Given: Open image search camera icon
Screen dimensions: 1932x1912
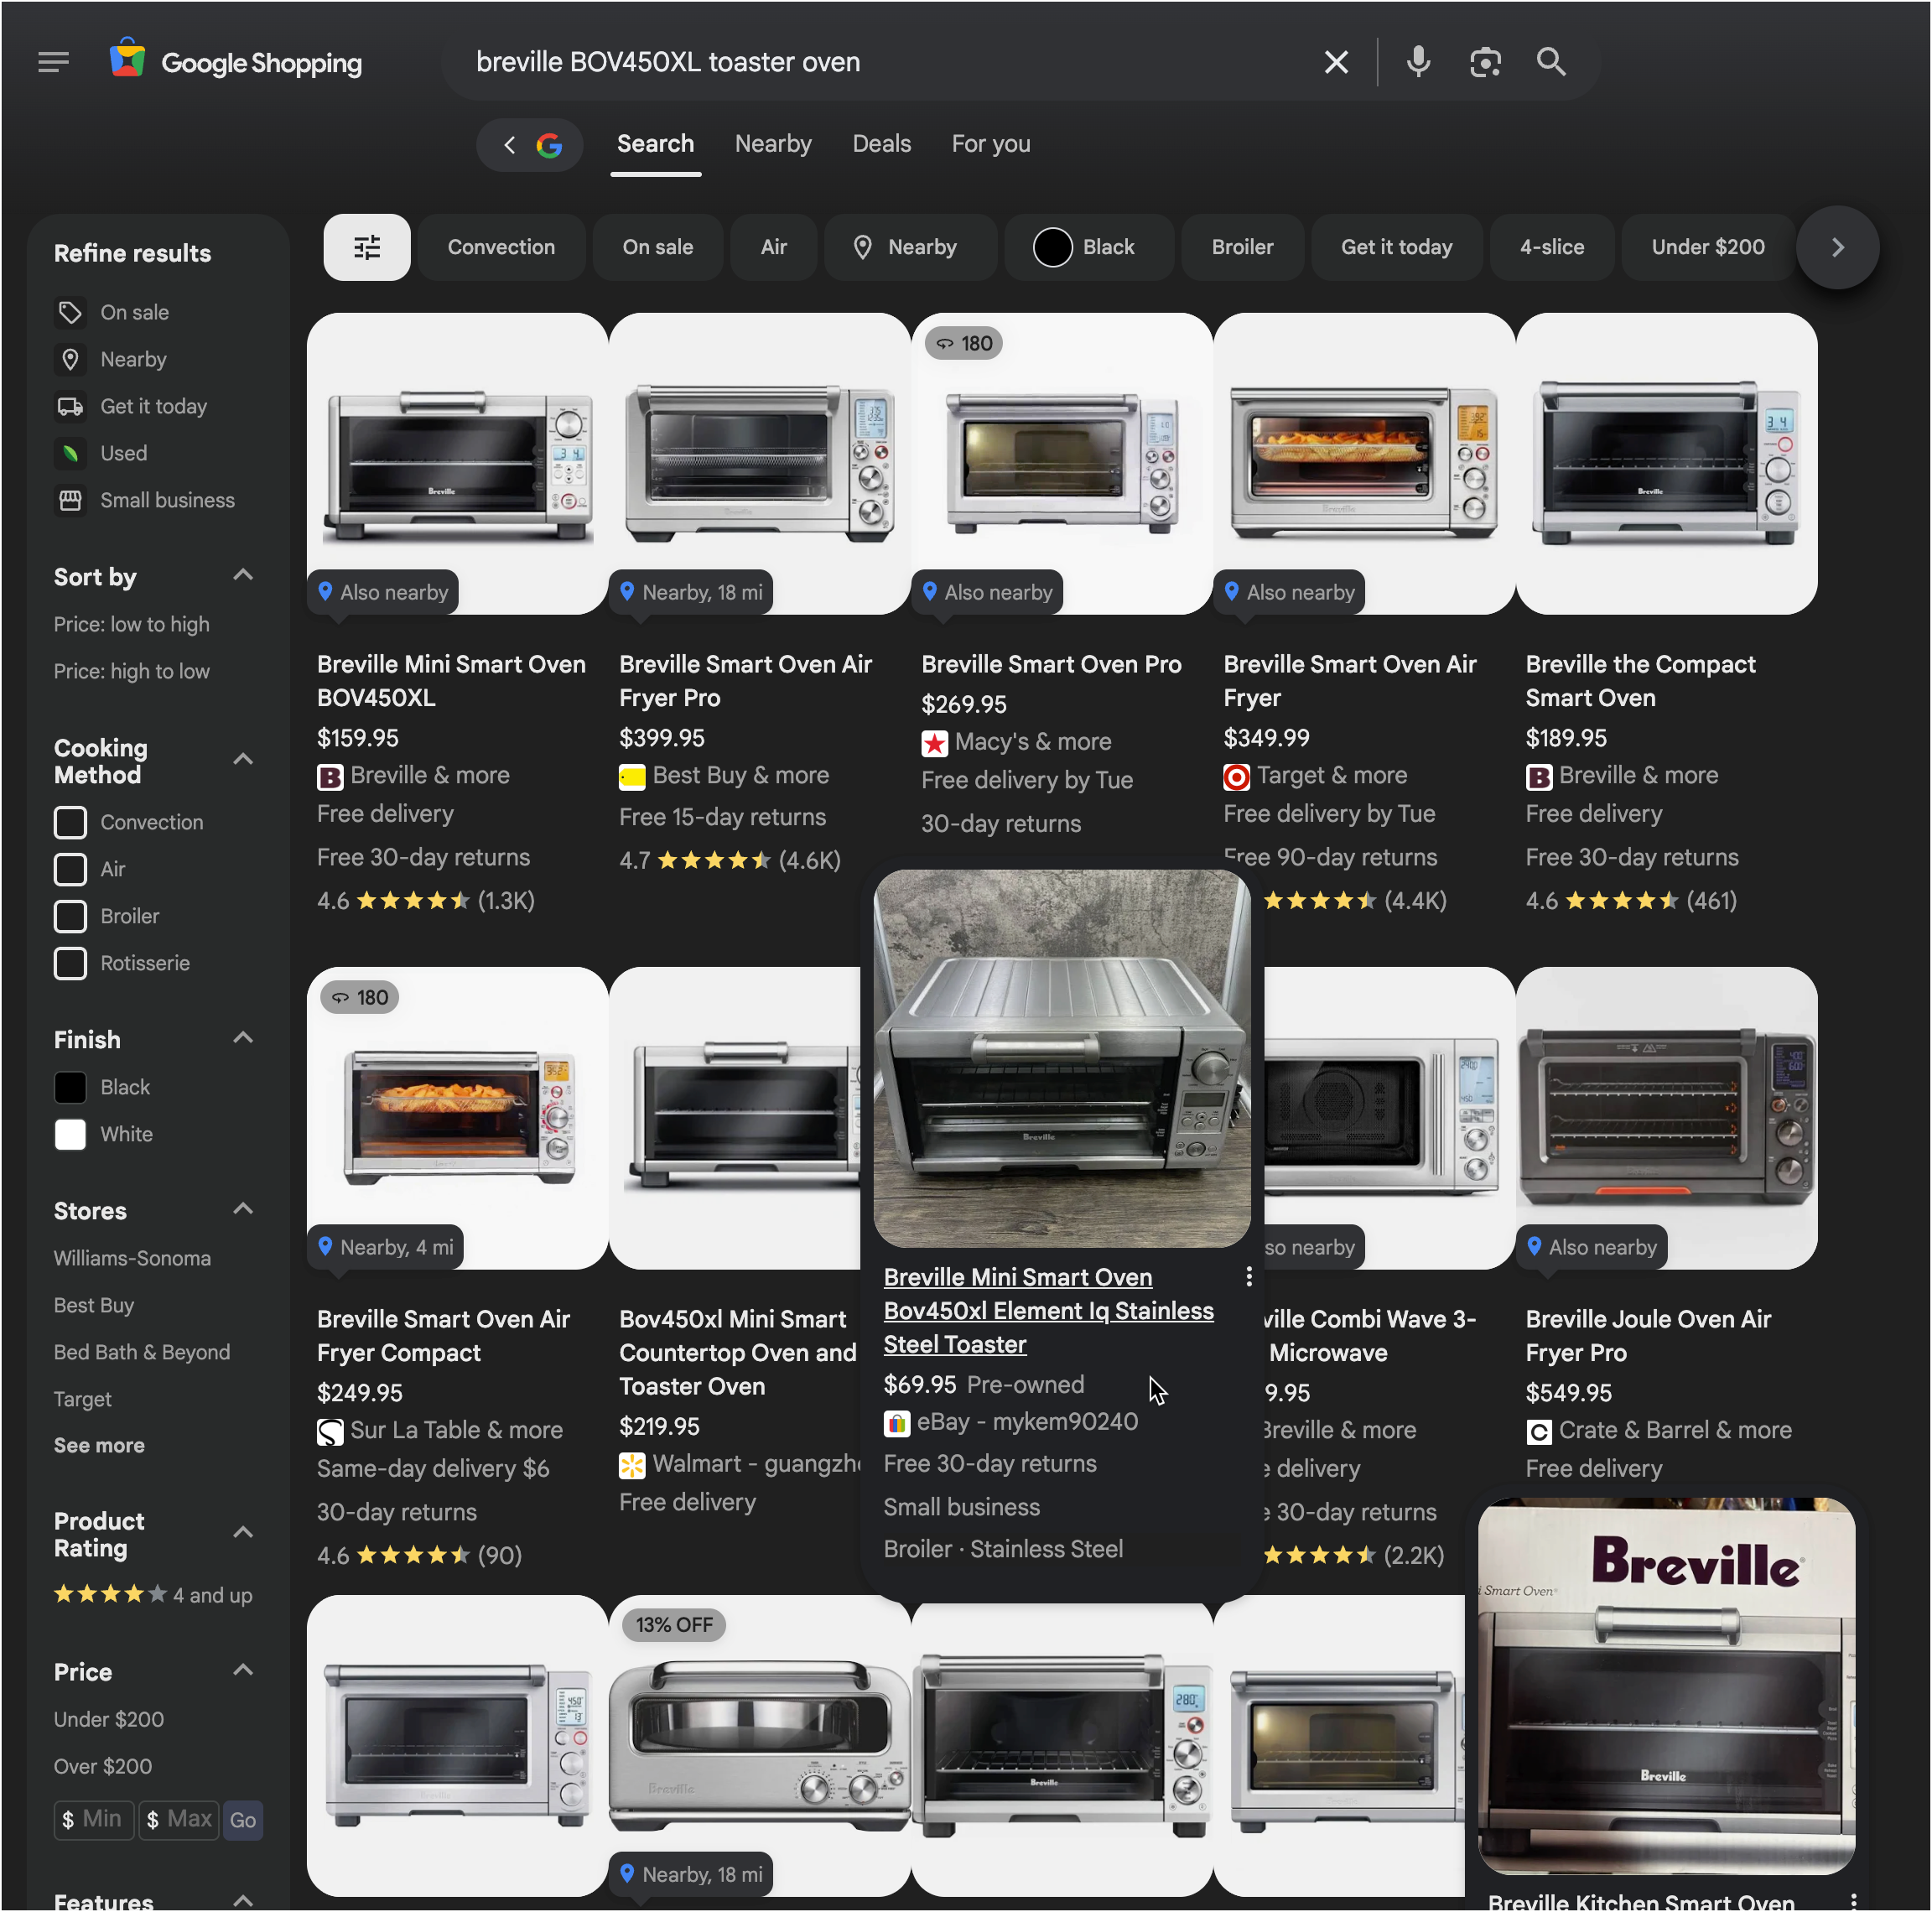Looking at the screenshot, I should point(1485,62).
